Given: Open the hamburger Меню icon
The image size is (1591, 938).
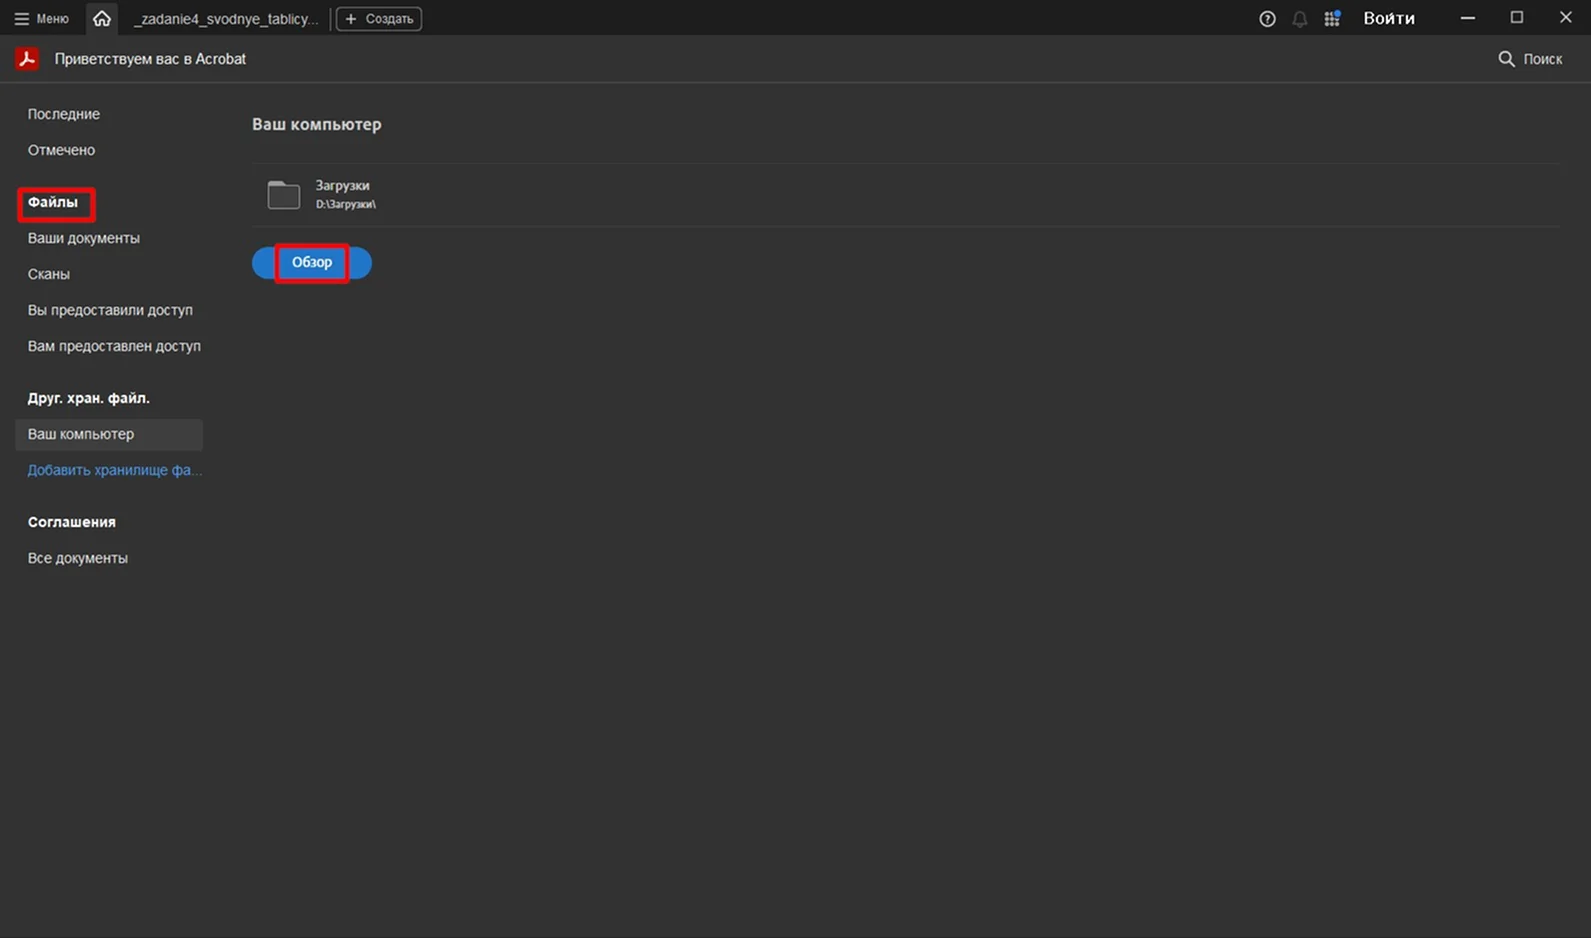Looking at the screenshot, I should tap(22, 19).
